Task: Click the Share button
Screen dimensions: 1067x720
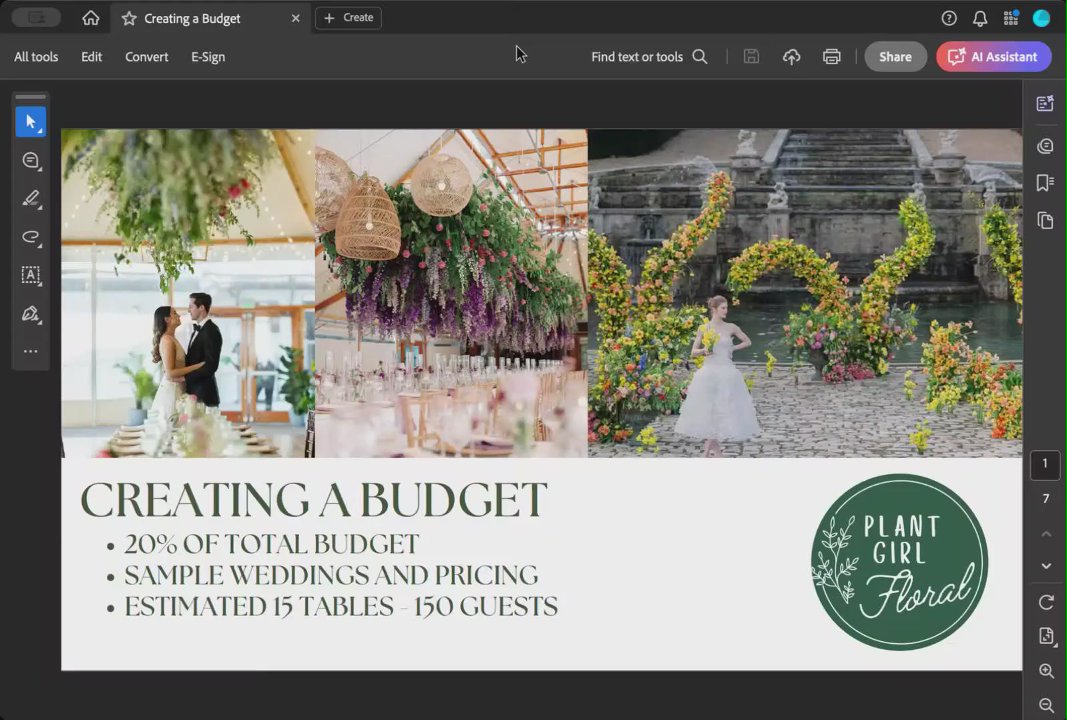Action: (x=896, y=56)
